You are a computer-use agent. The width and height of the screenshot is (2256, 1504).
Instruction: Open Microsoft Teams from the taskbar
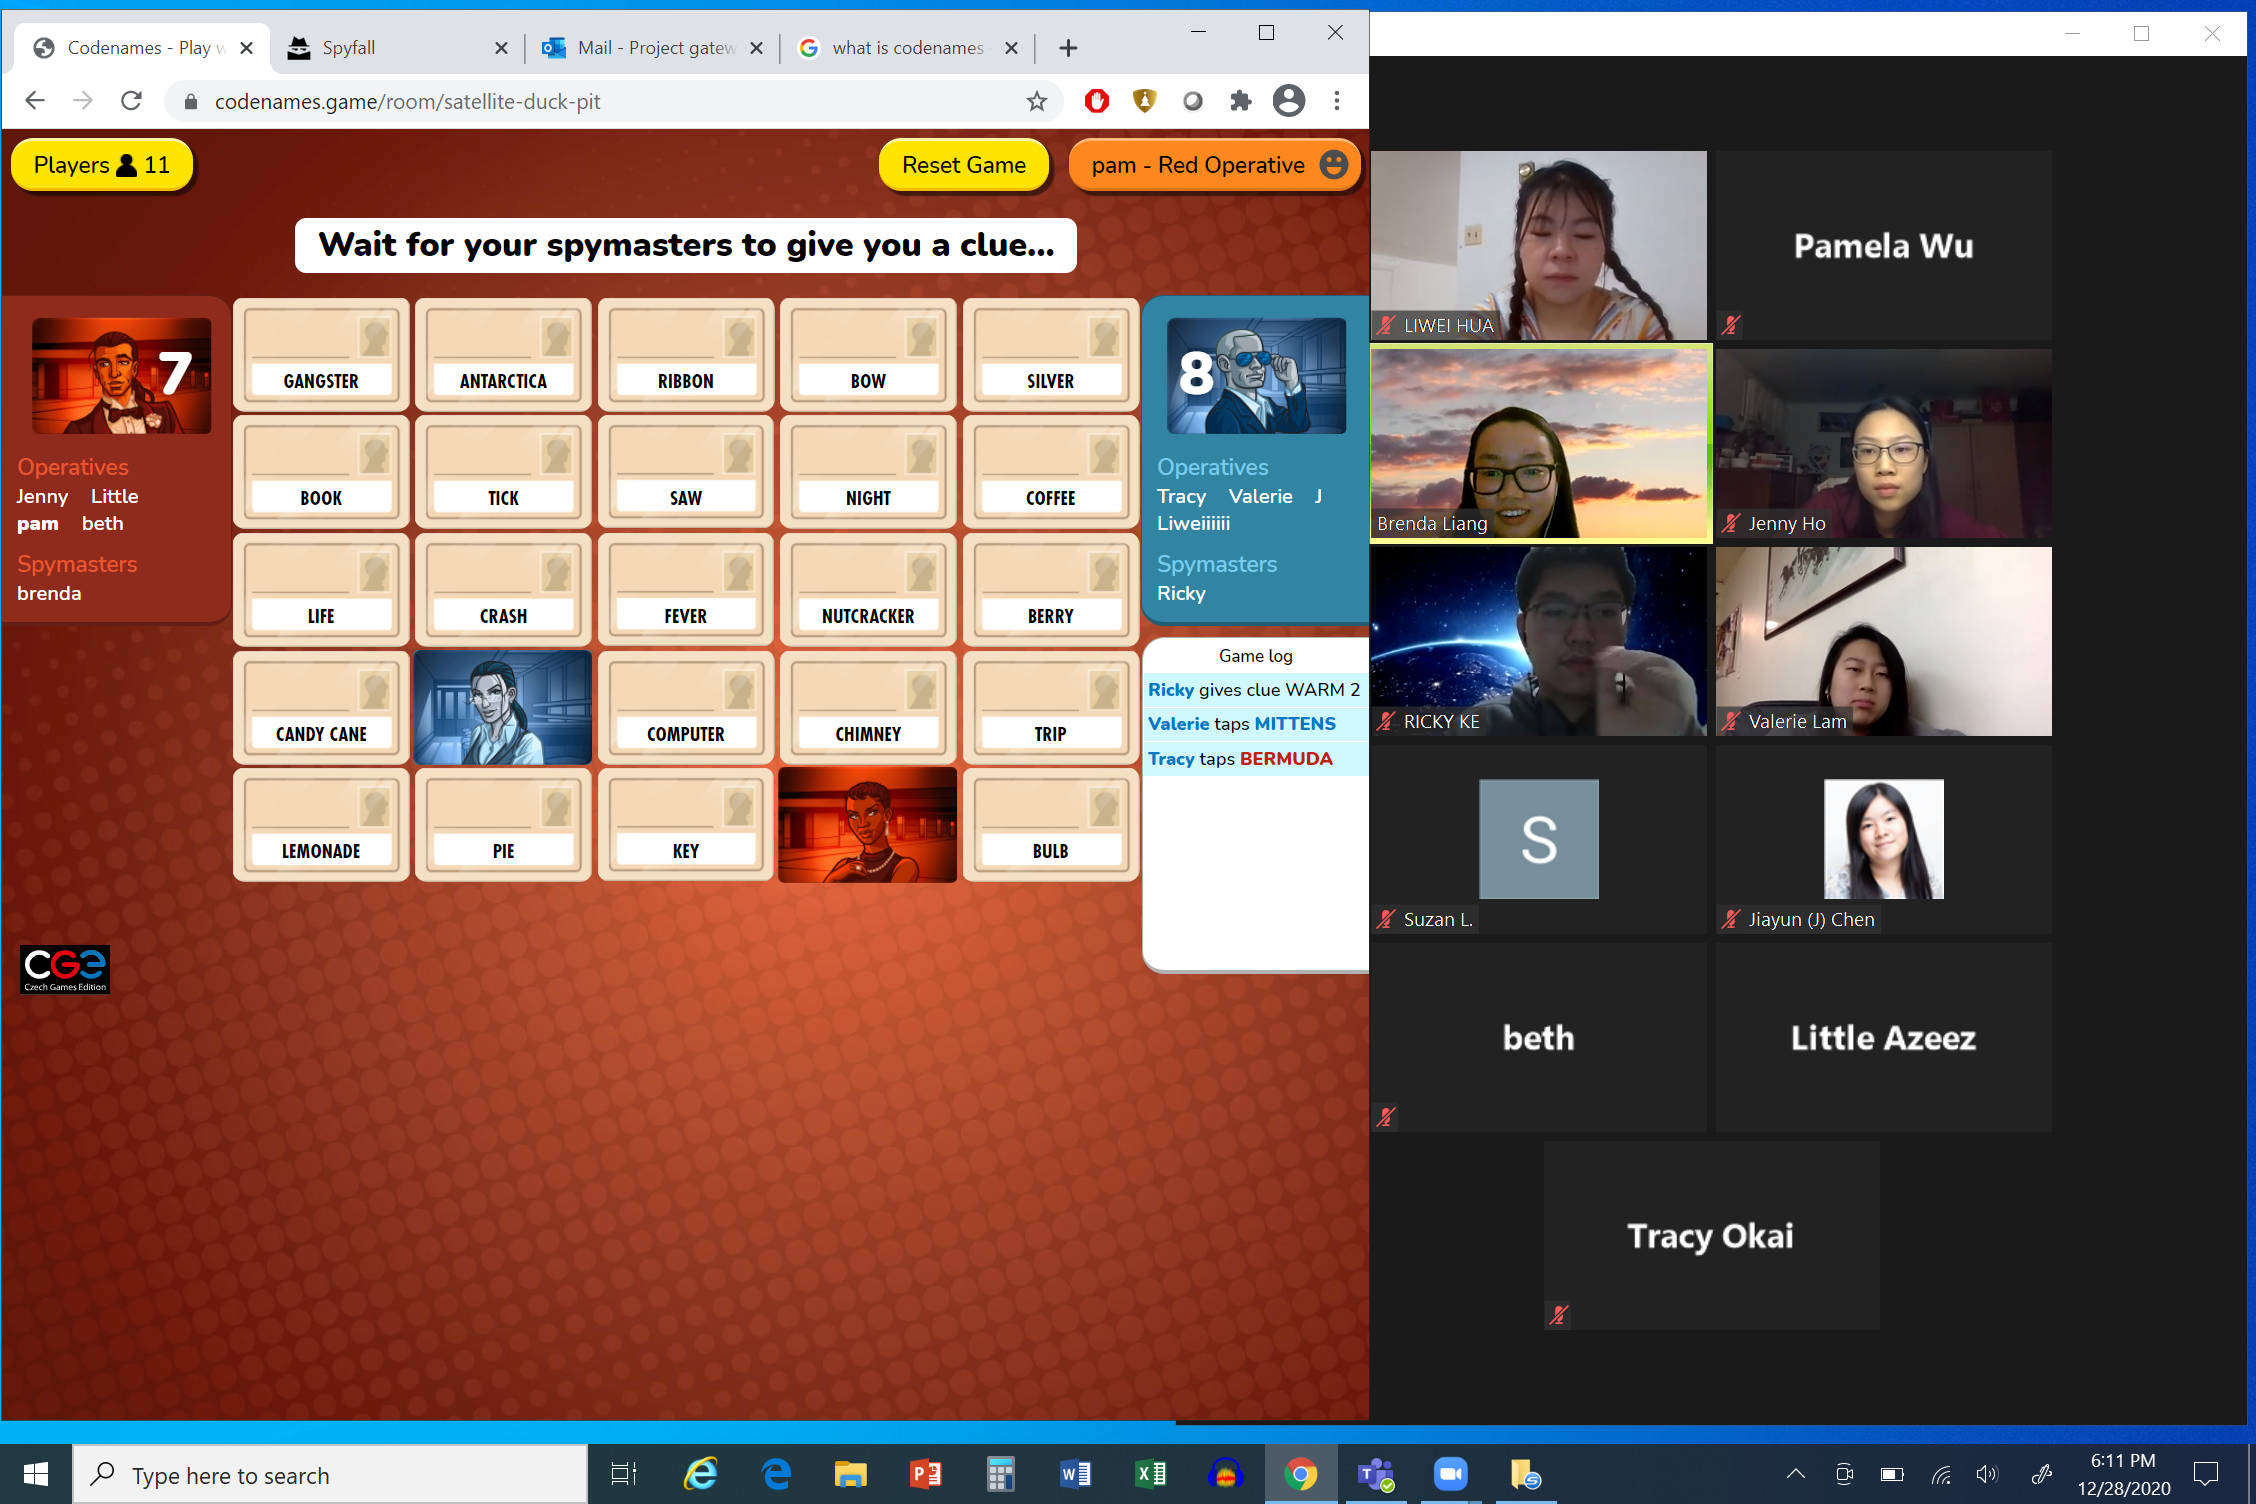[x=1375, y=1474]
